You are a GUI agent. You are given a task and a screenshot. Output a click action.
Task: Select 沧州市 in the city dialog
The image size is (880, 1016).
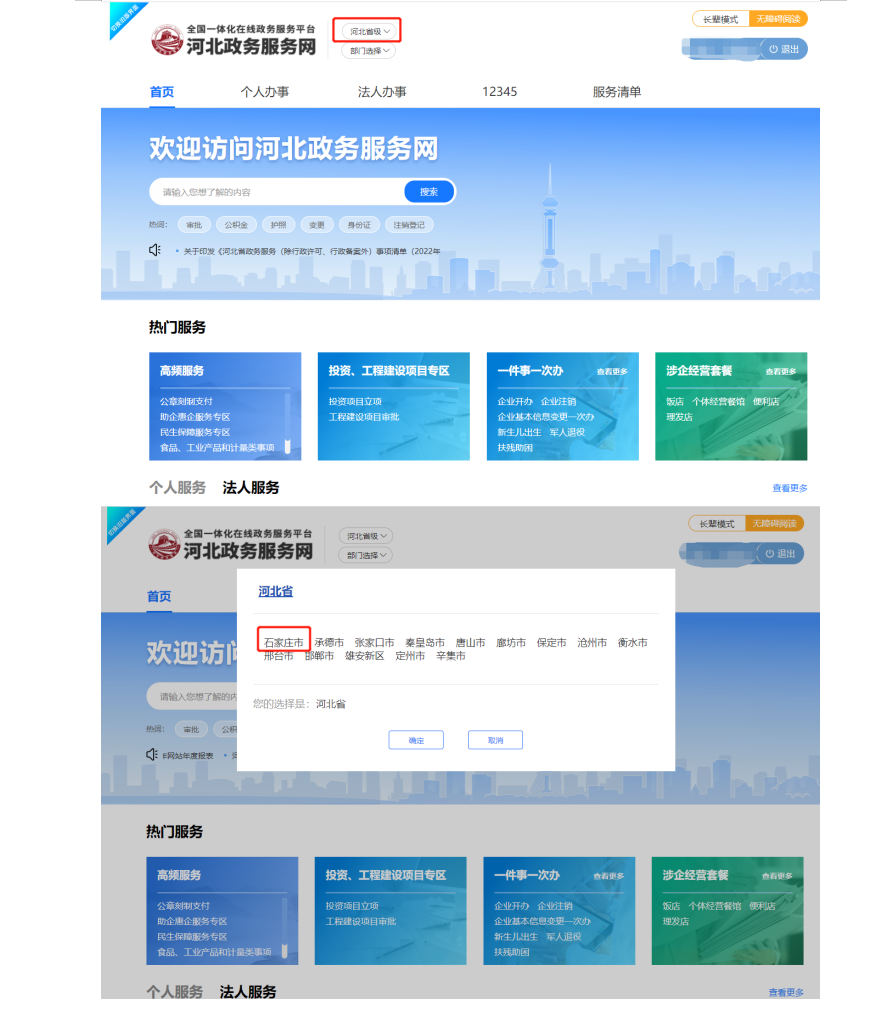(x=592, y=643)
